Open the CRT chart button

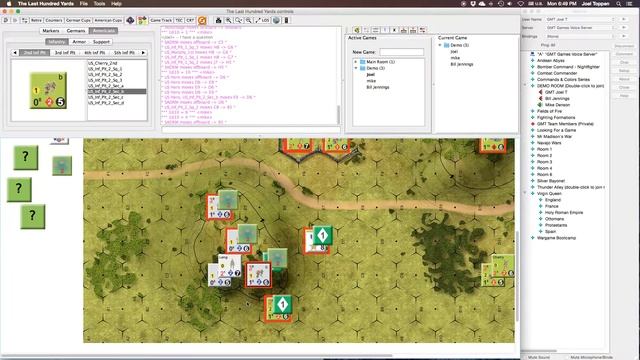click(x=190, y=20)
